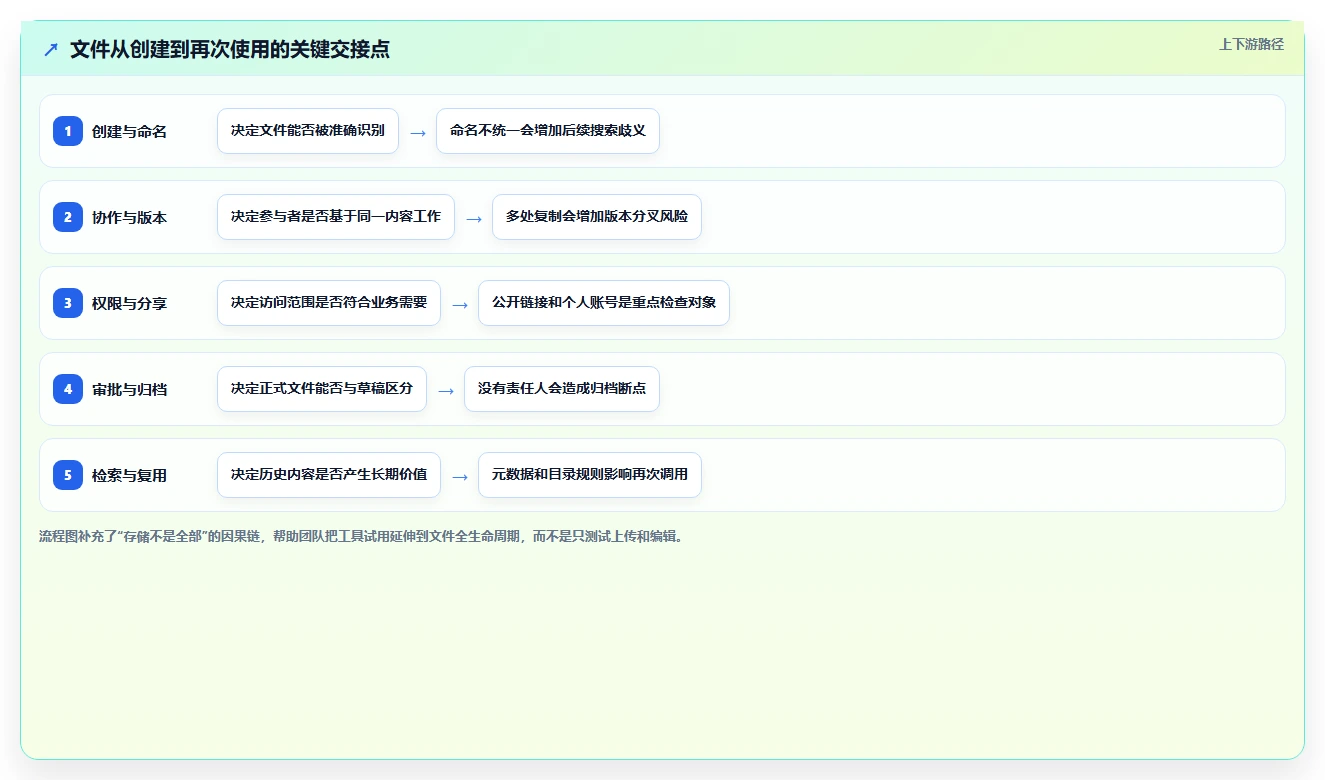Click the 决定访问范围是否符合业务需要 box
The image size is (1325, 780).
(329, 303)
